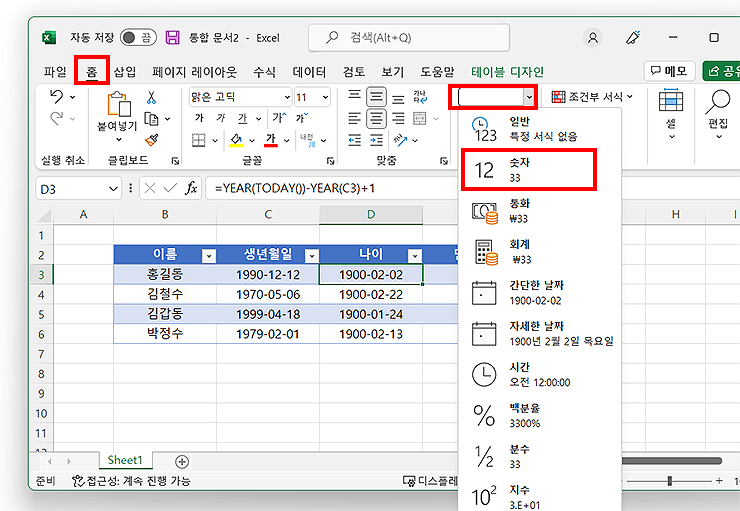Image resolution: width=740 pixels, height=511 pixels.
Task: Open the 생년월일 column filter dropdown
Action: (x=311, y=256)
